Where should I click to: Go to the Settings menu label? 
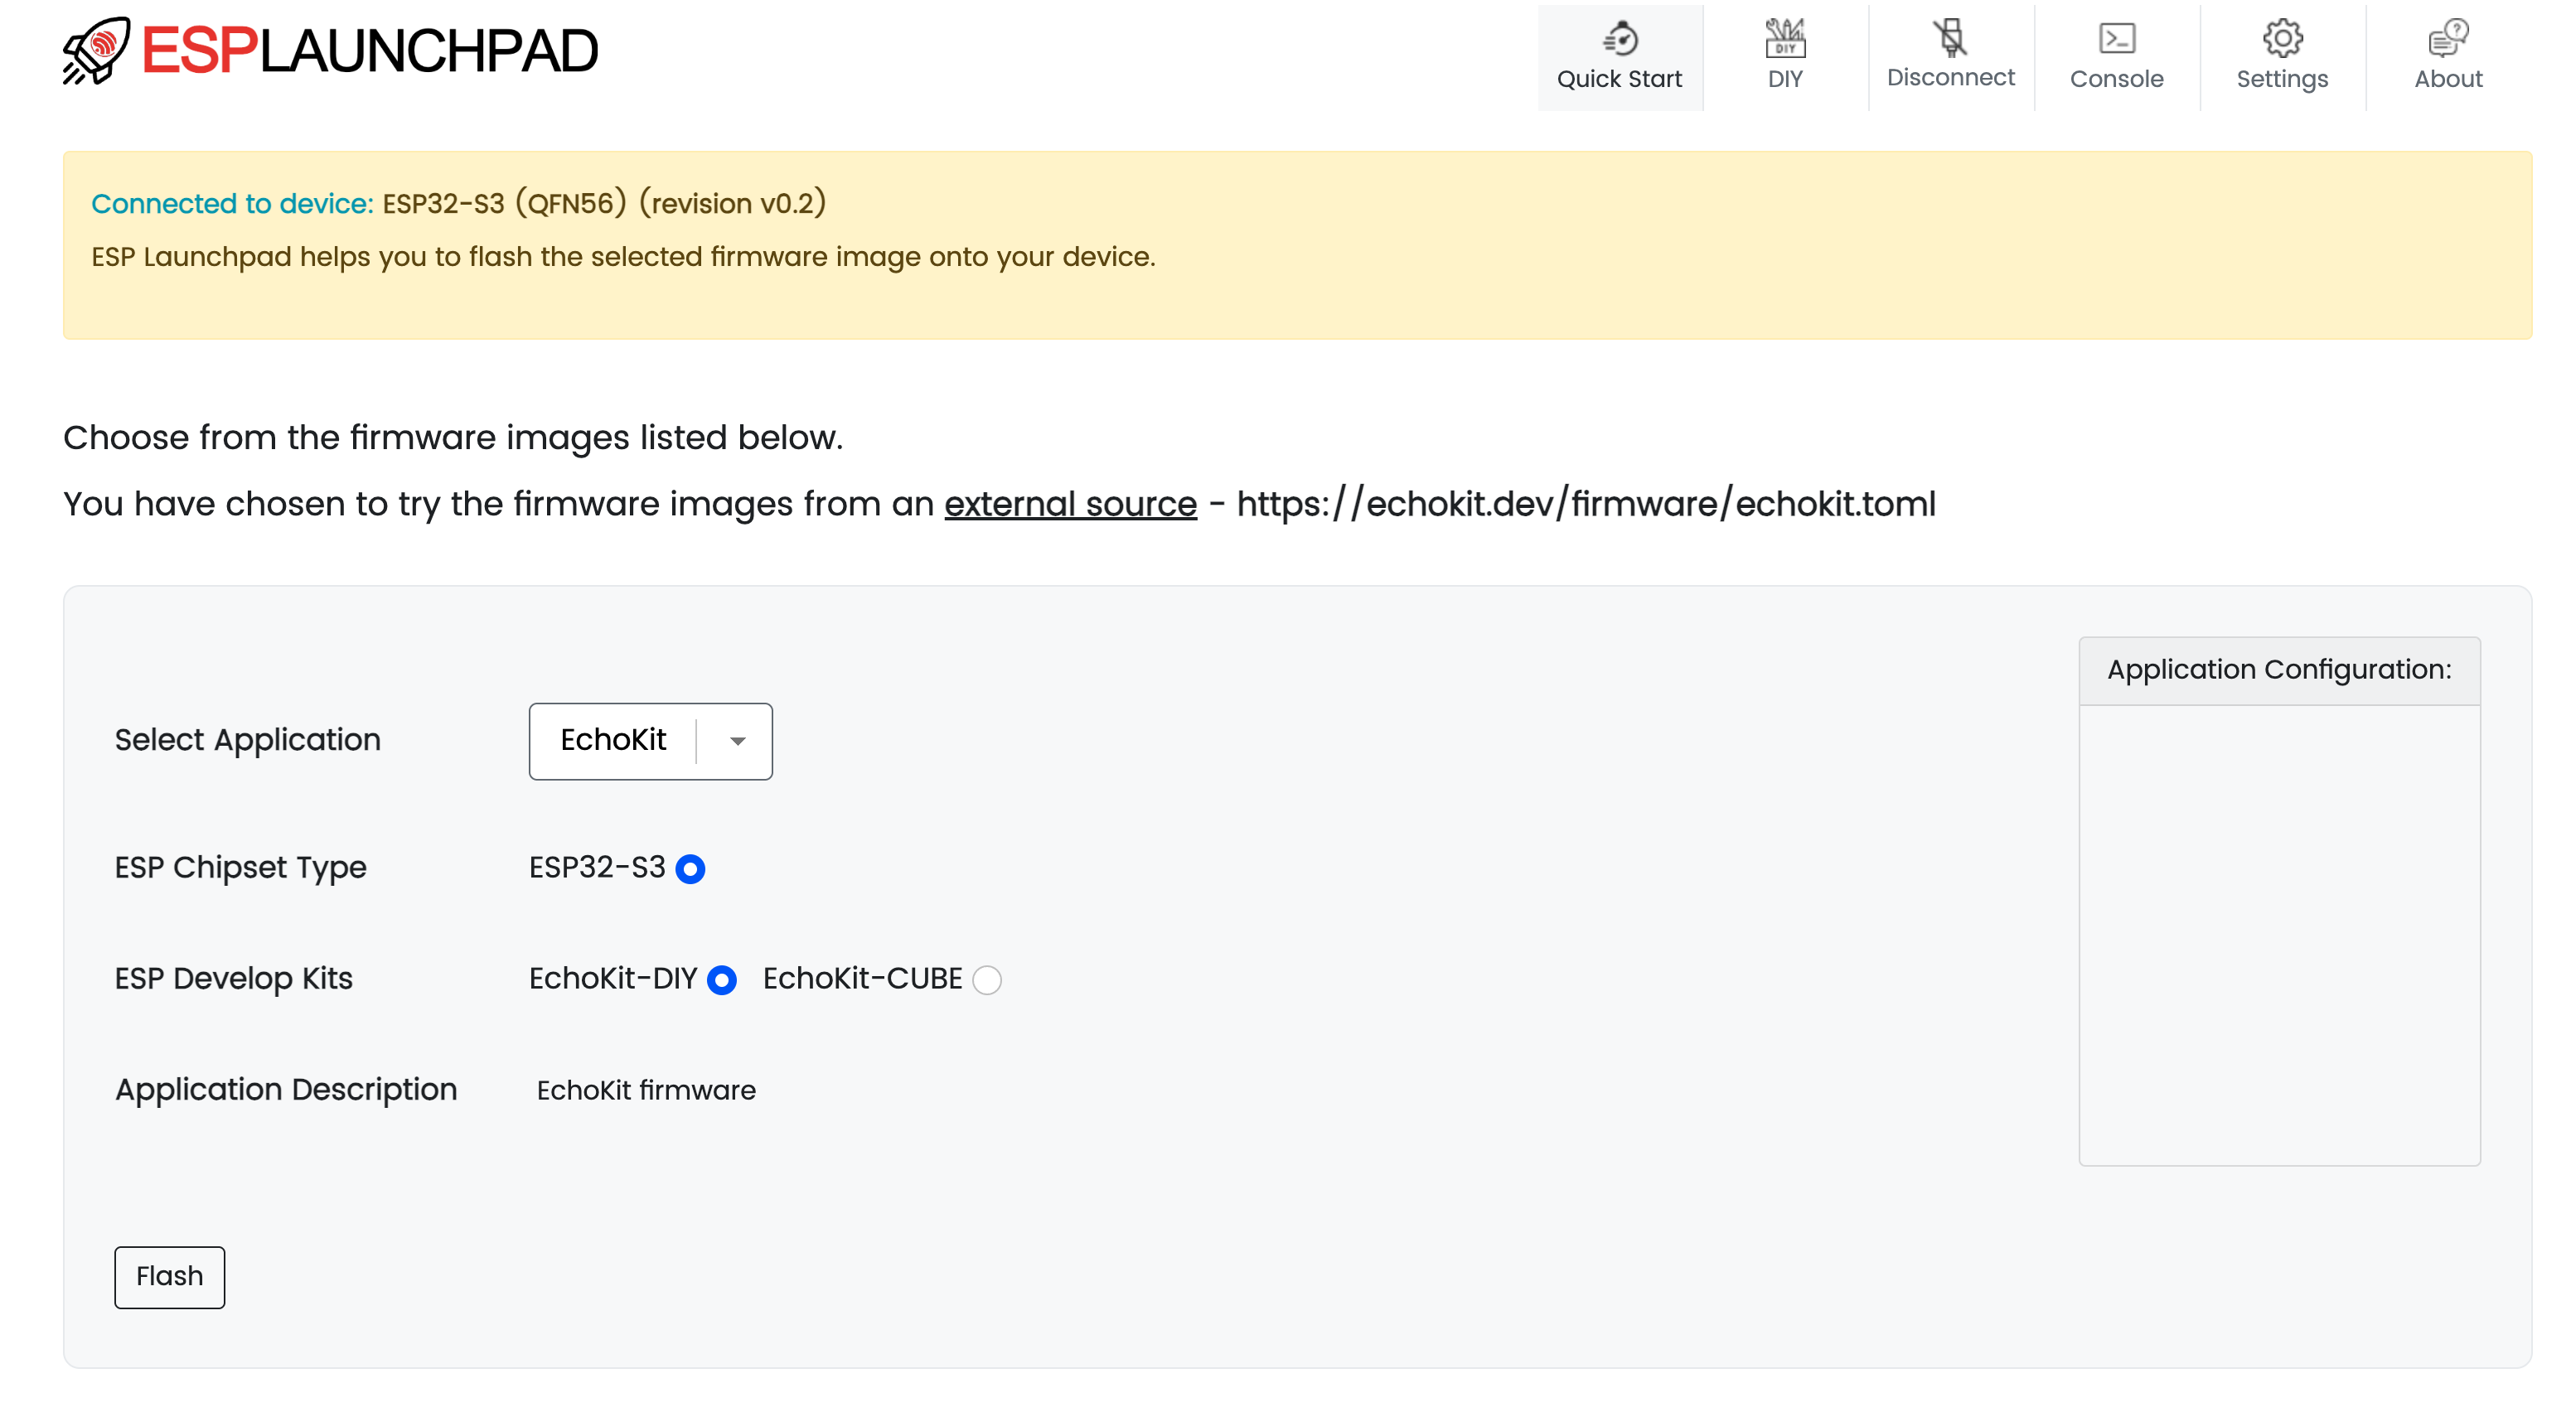click(2282, 79)
